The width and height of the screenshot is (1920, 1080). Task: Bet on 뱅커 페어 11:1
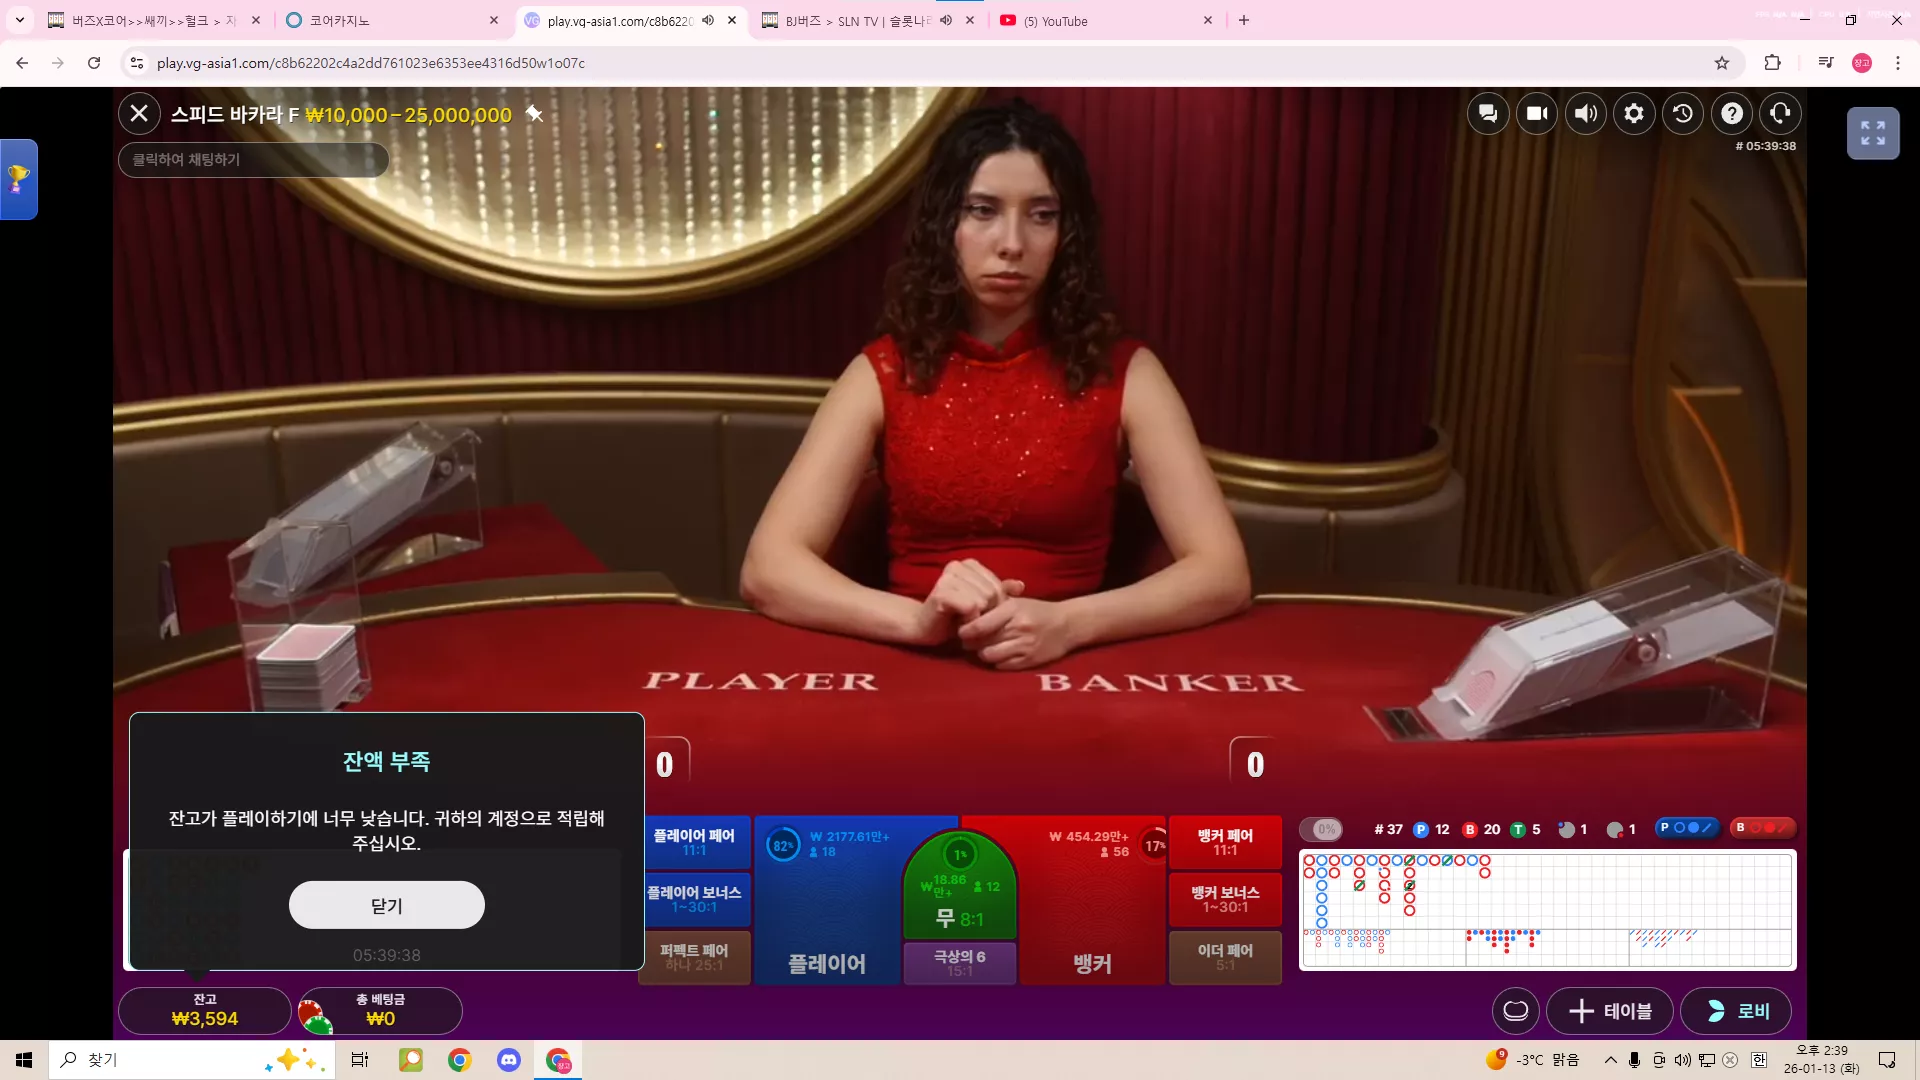click(1225, 842)
